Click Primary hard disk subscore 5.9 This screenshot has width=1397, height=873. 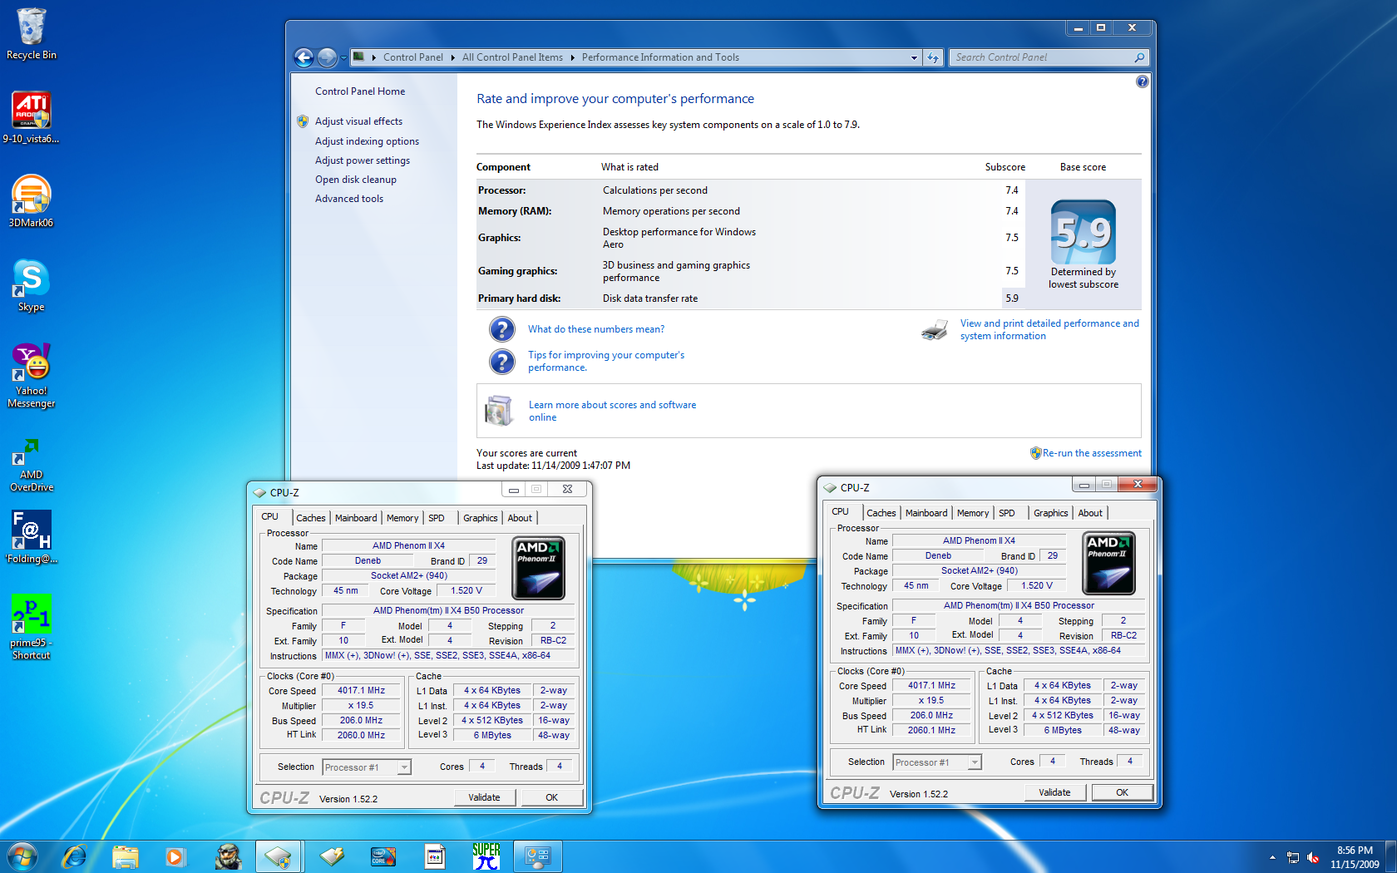pyautogui.click(x=1012, y=298)
